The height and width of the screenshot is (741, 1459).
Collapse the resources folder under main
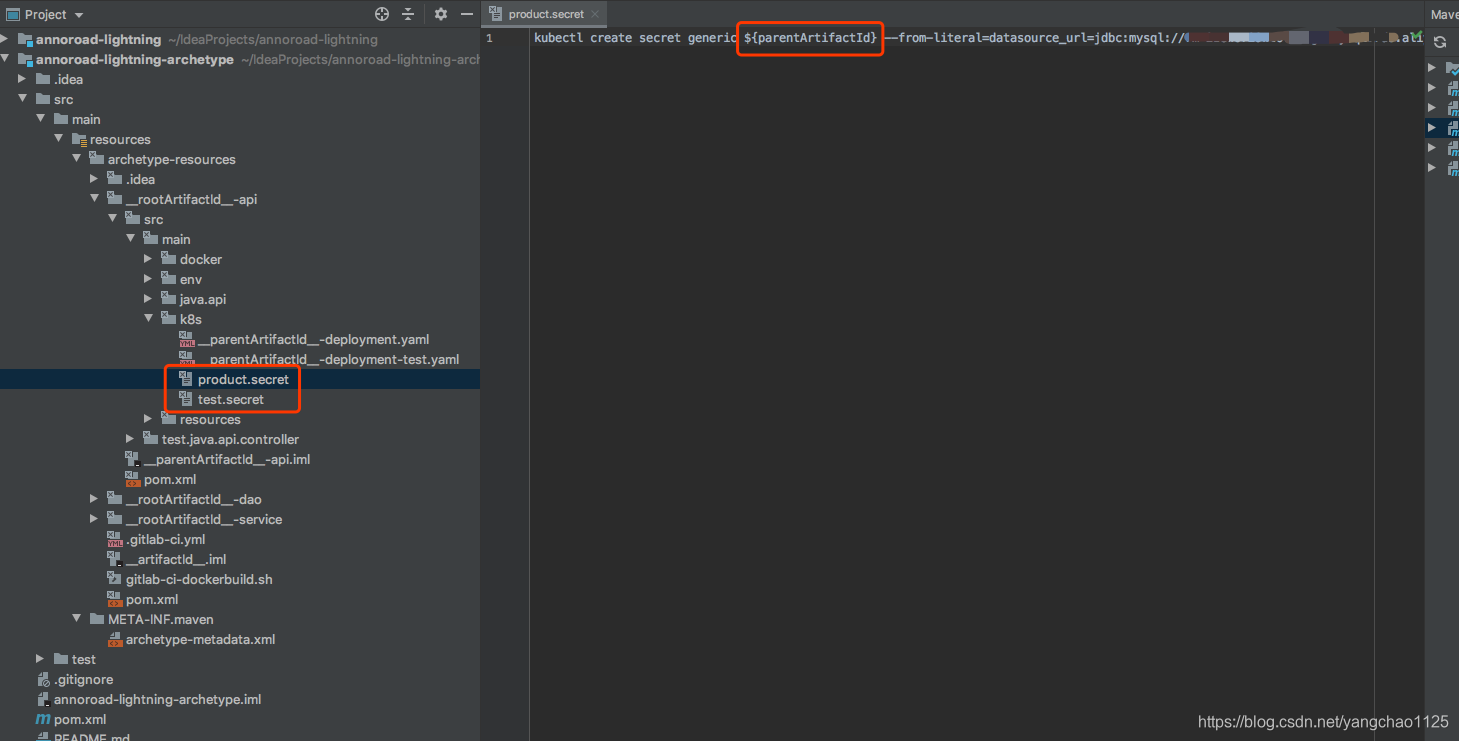(59, 139)
